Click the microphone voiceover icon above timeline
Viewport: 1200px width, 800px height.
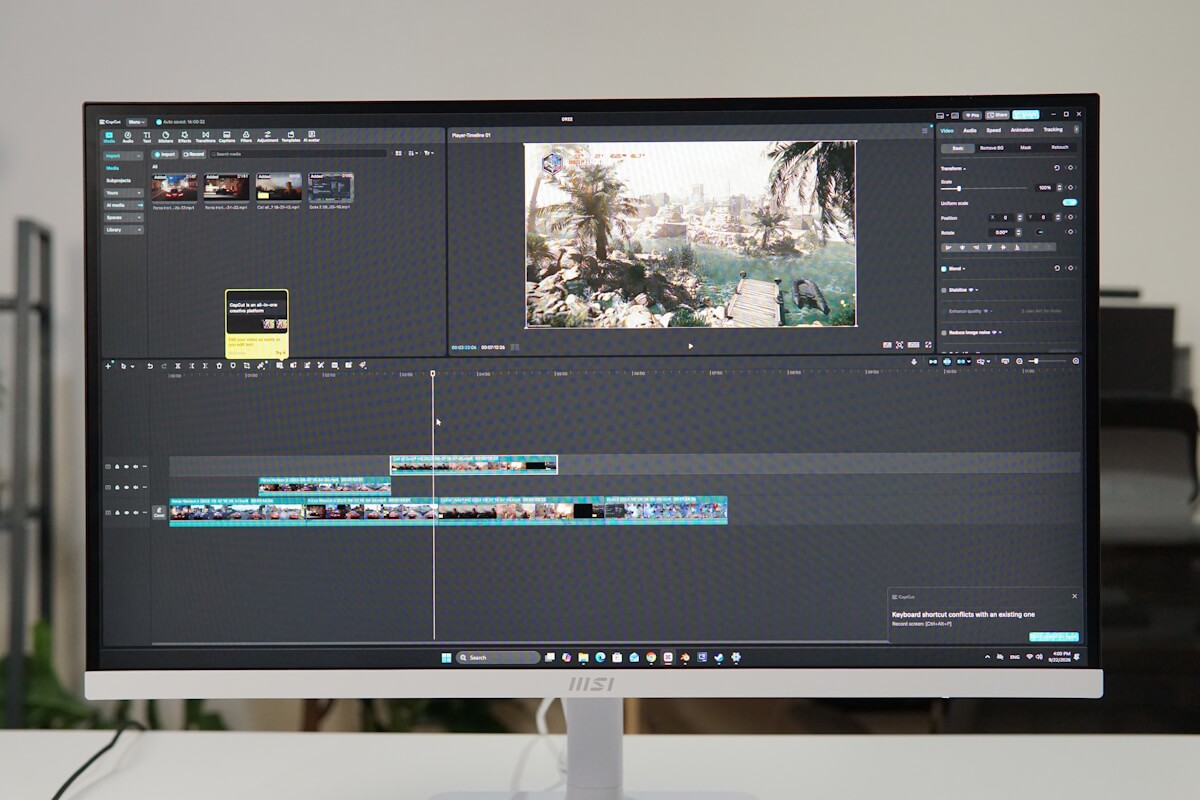click(914, 362)
